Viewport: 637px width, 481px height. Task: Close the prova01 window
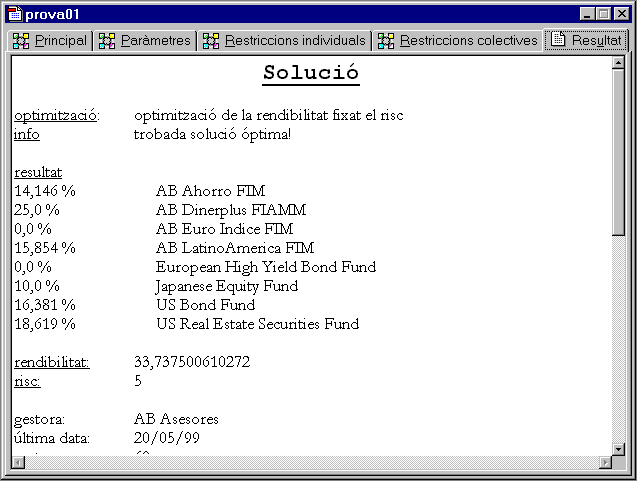[x=622, y=14]
